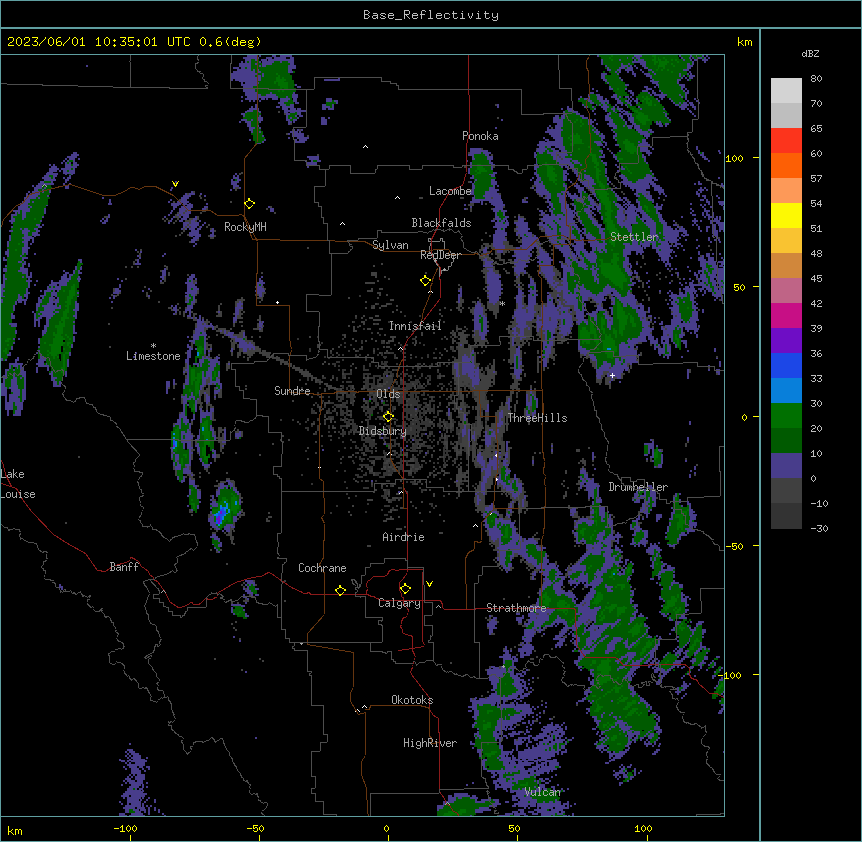This screenshot has width=862, height=842.
Task: Click the ThreeHills label
Action: click(x=537, y=418)
